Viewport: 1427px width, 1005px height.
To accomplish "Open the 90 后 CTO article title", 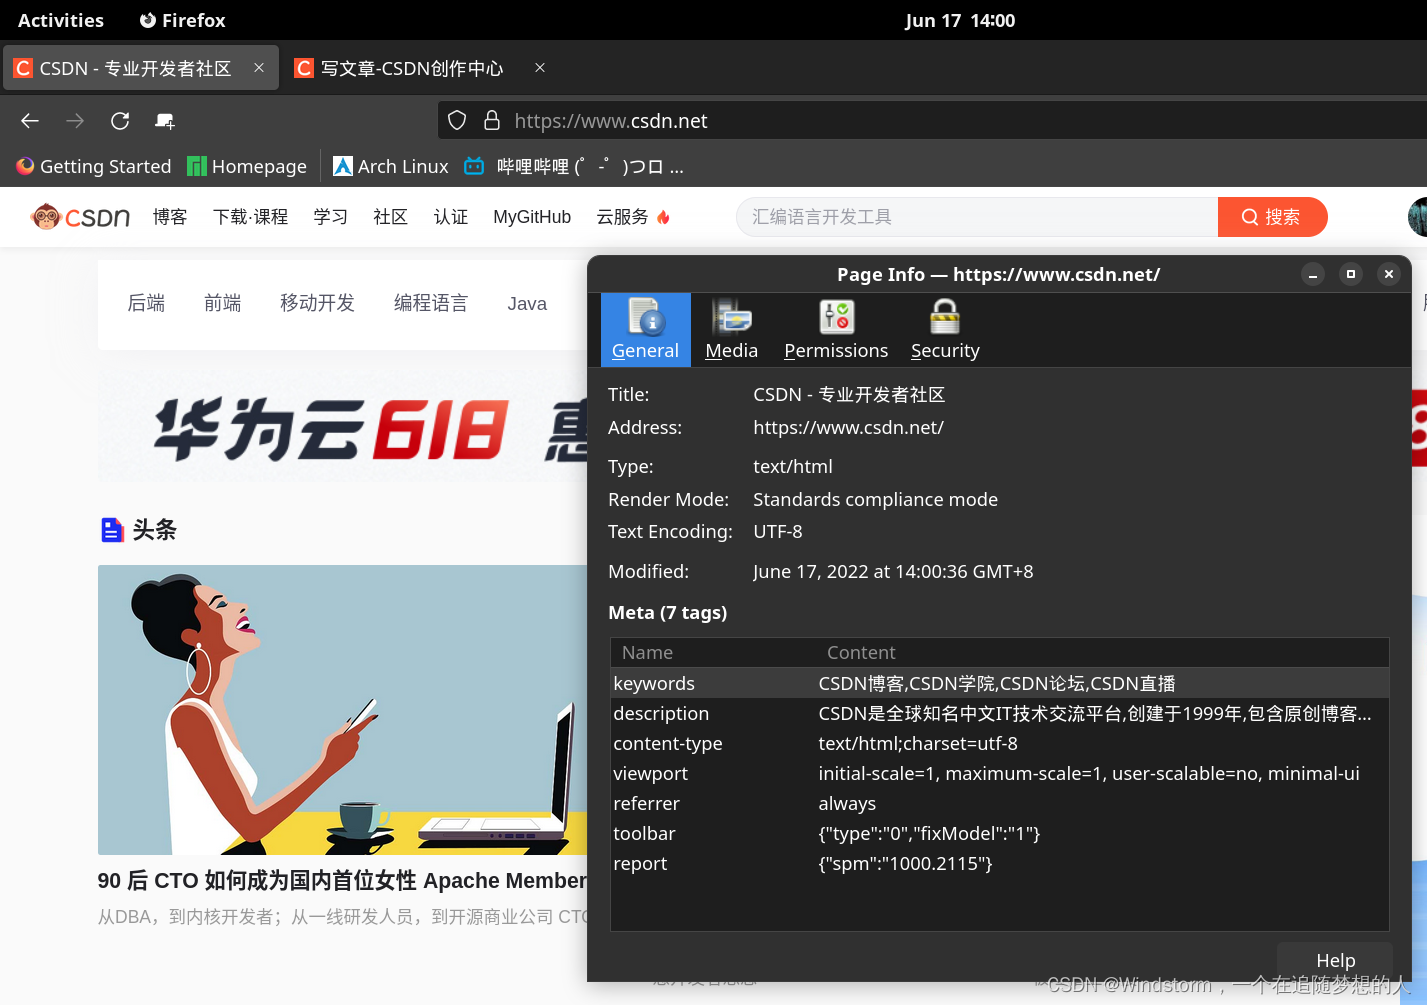I will coord(342,881).
